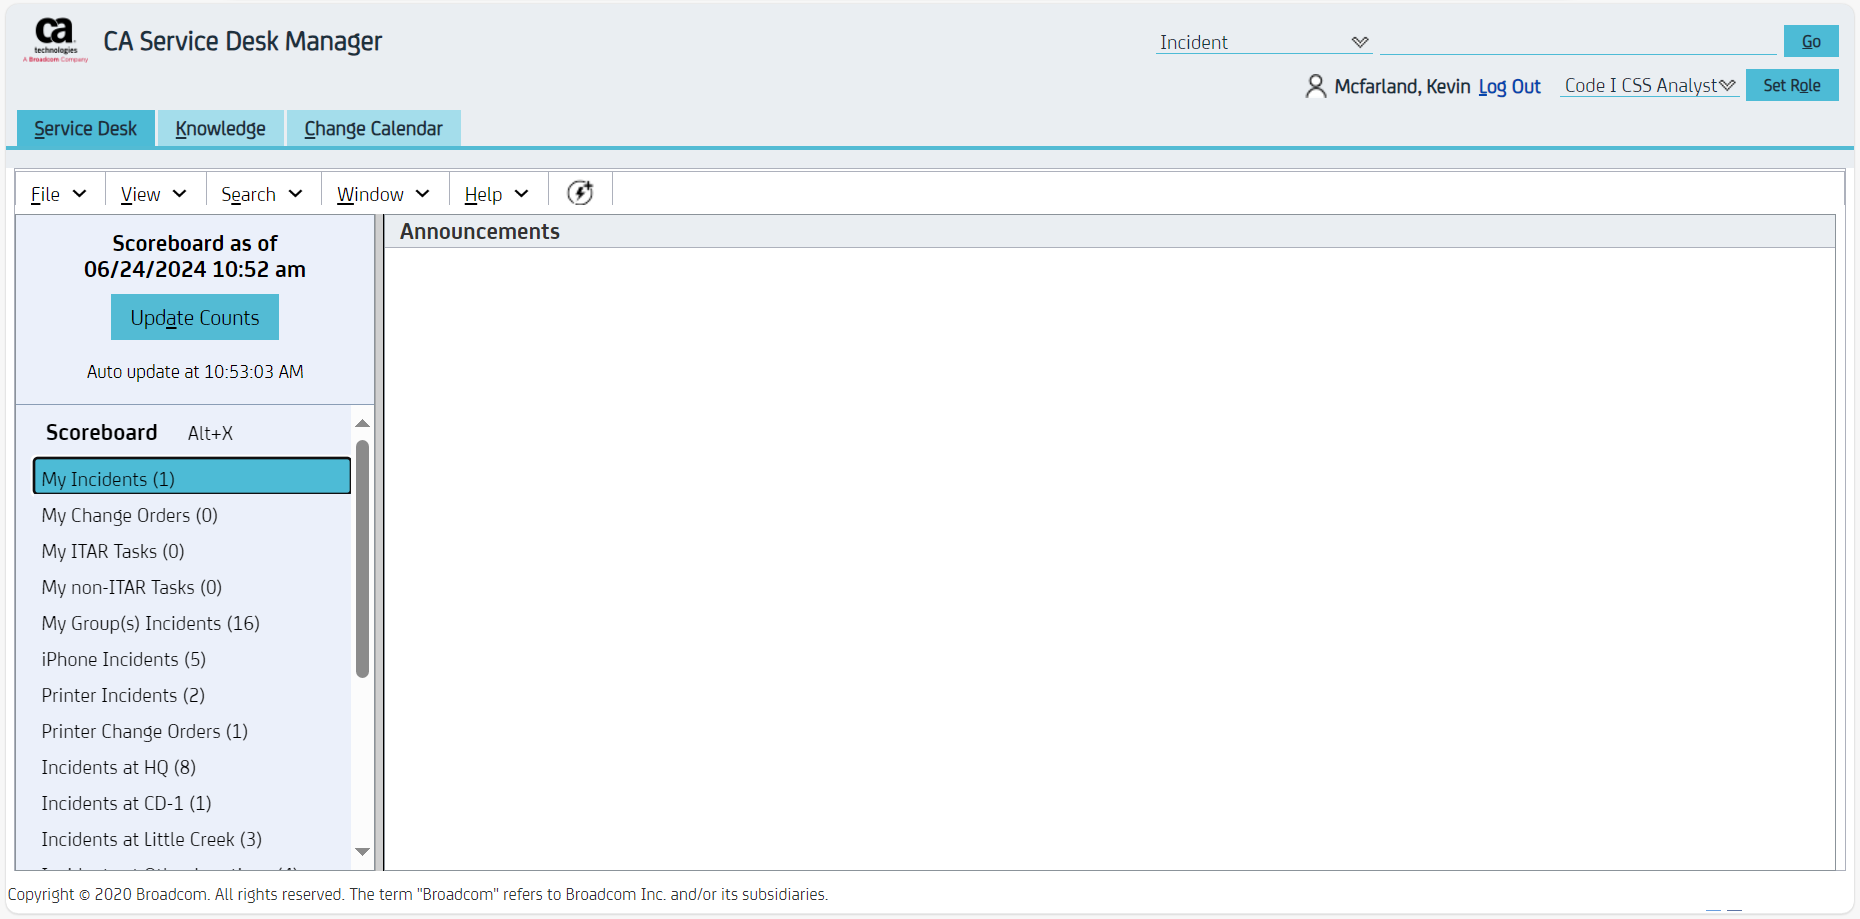
Task: Open the Search menu
Action: 262,194
